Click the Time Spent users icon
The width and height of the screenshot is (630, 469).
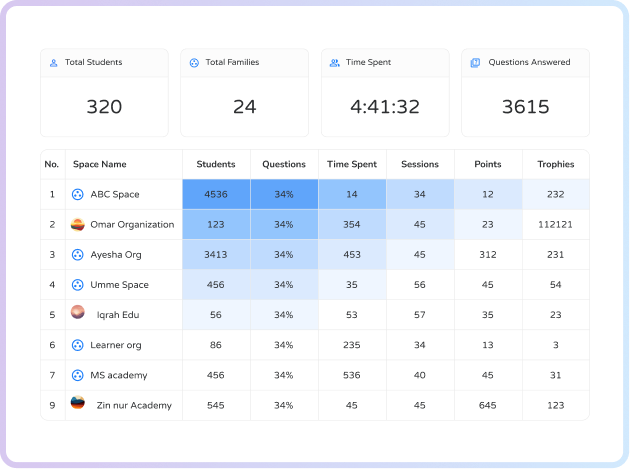pos(335,63)
